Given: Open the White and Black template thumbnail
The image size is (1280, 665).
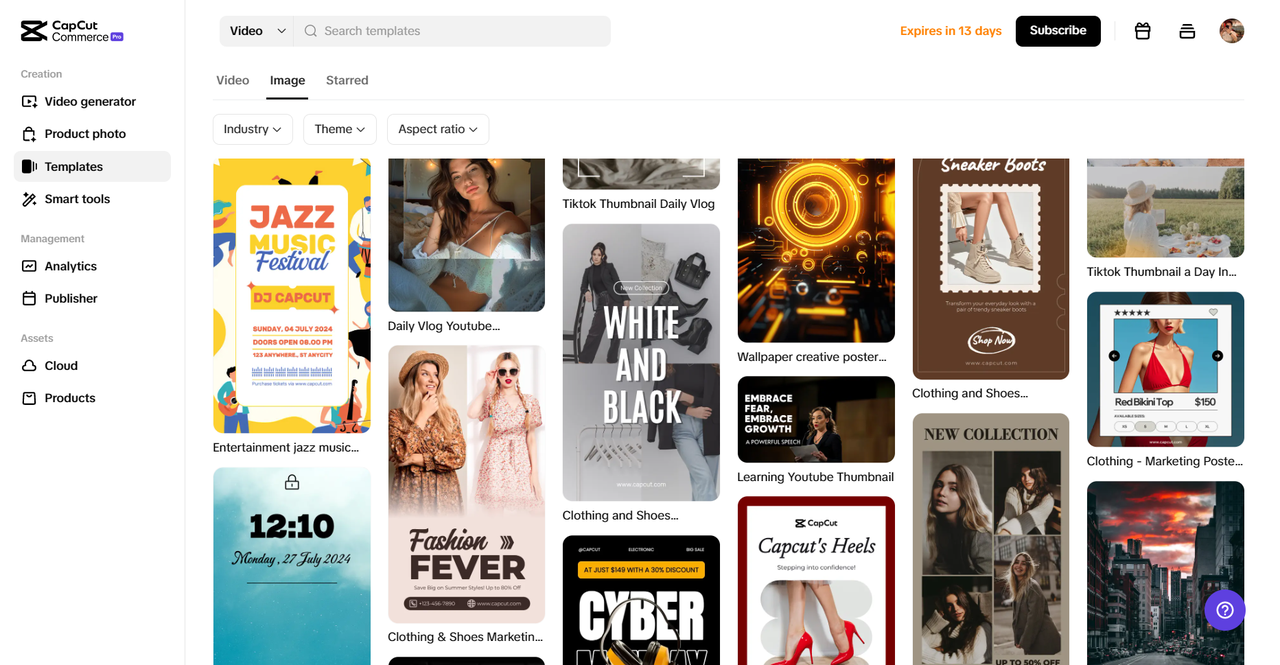Looking at the screenshot, I should coord(641,362).
